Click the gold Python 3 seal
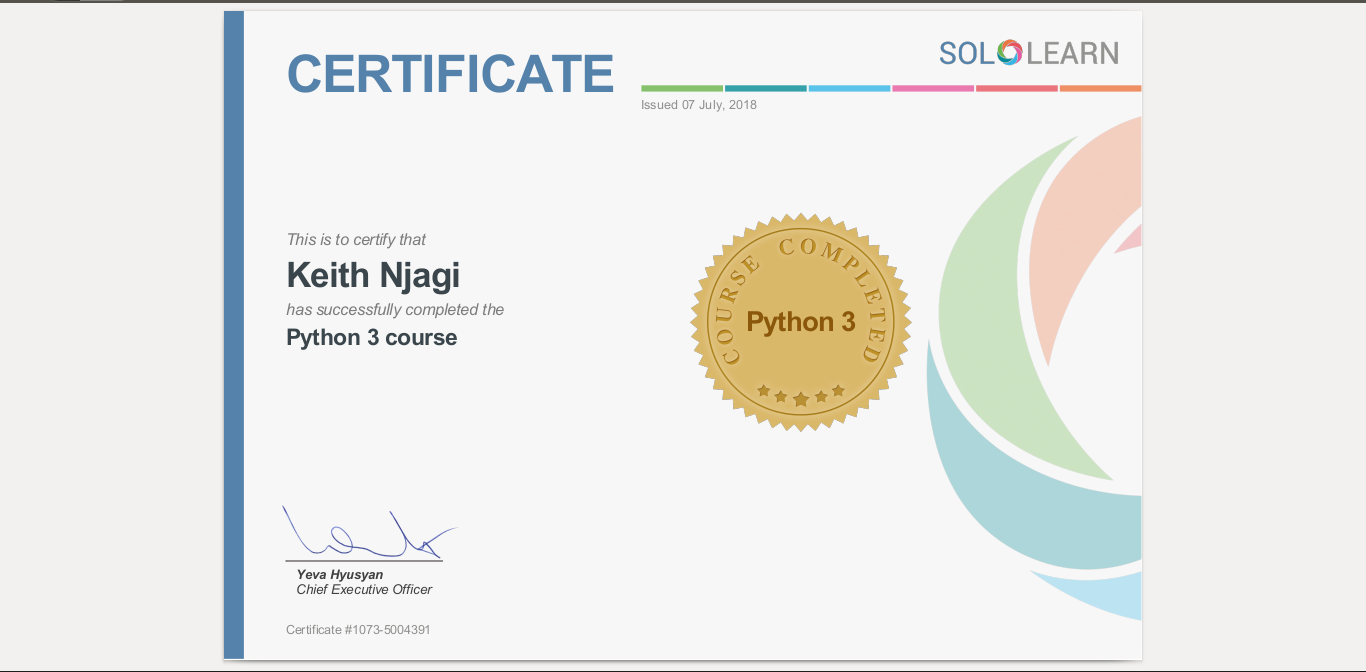Image resolution: width=1366 pixels, height=672 pixels. [801, 322]
